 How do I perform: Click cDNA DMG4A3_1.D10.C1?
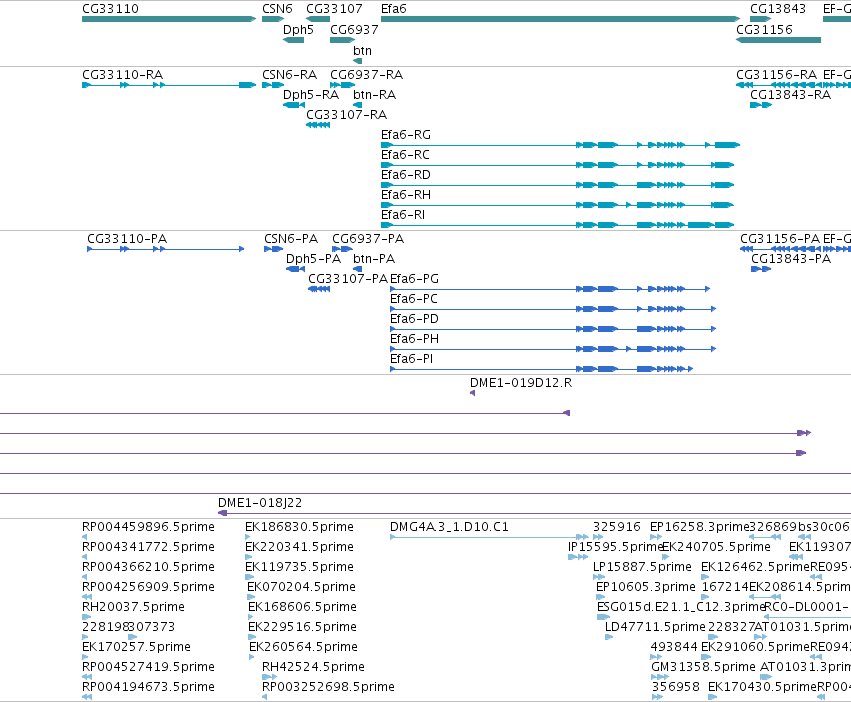coord(489,537)
